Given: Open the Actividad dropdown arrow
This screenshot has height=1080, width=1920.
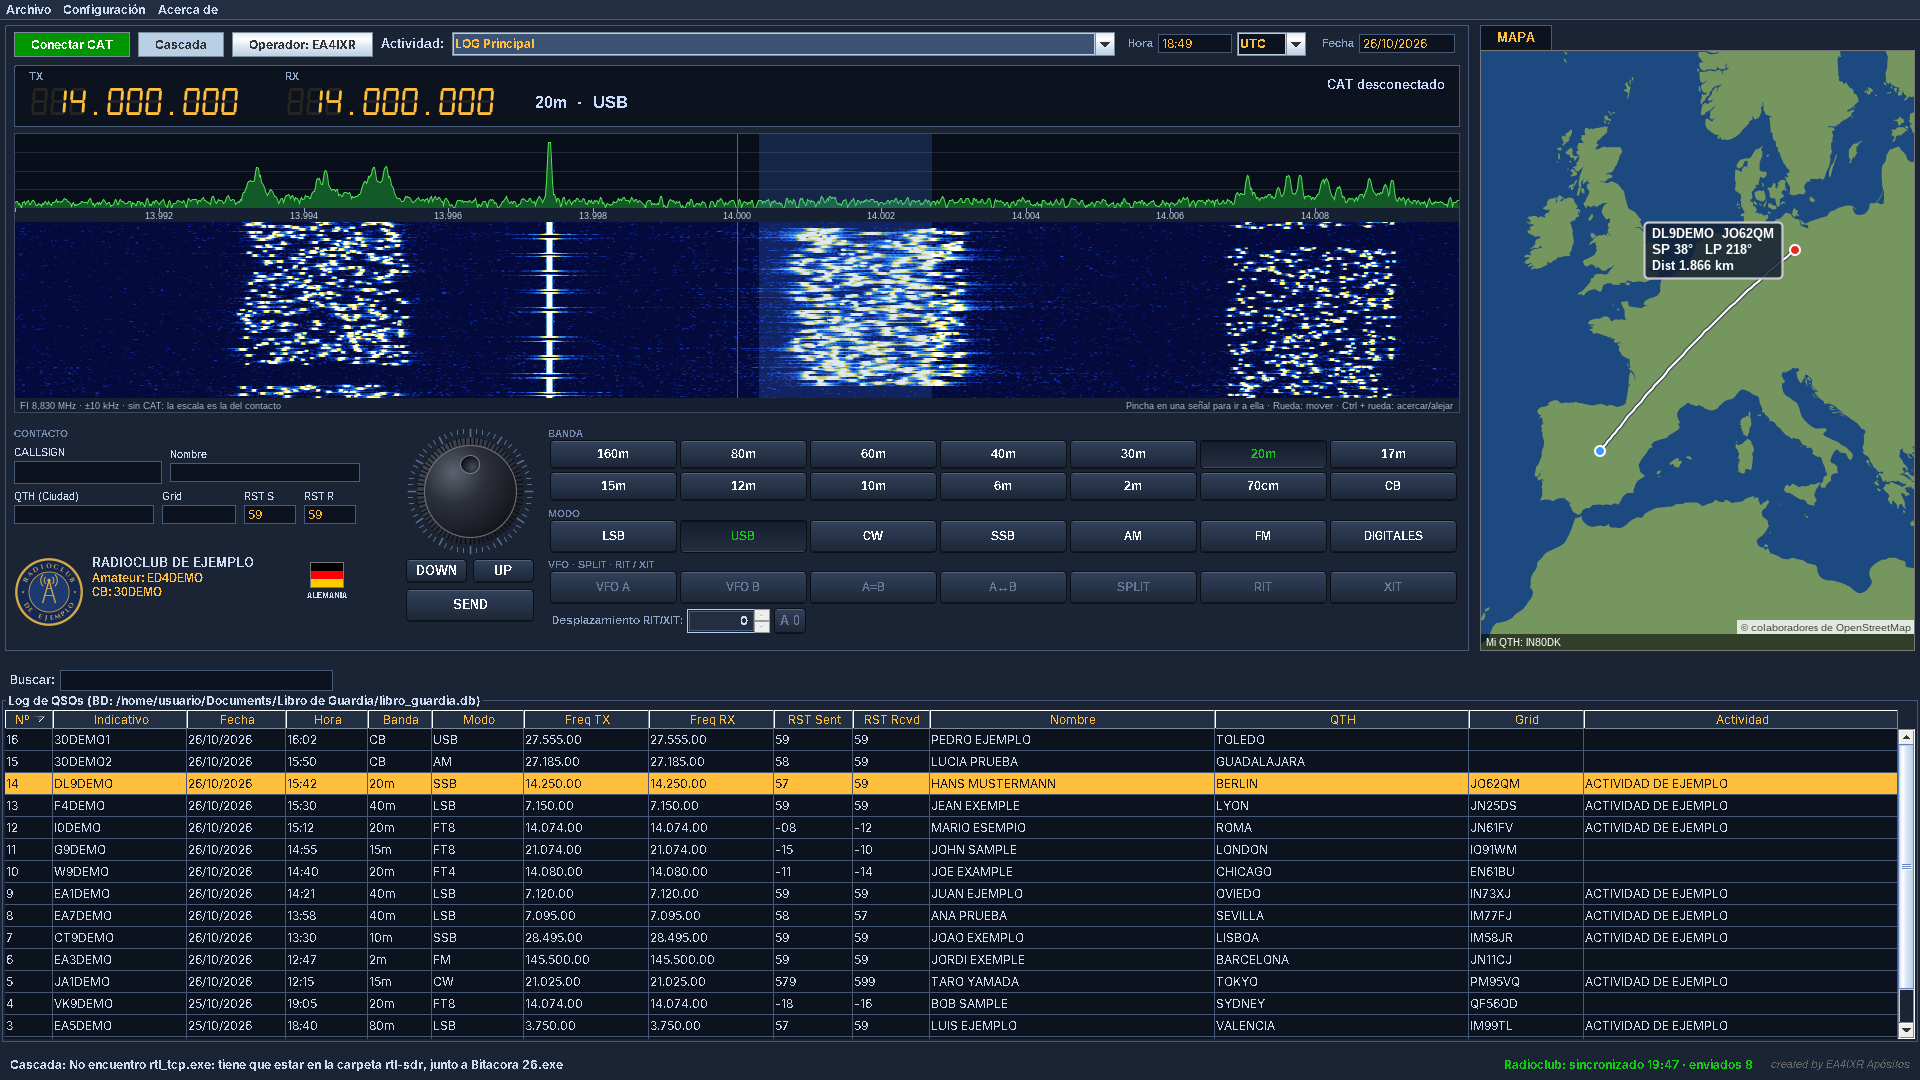Looking at the screenshot, I should pos(1105,44).
